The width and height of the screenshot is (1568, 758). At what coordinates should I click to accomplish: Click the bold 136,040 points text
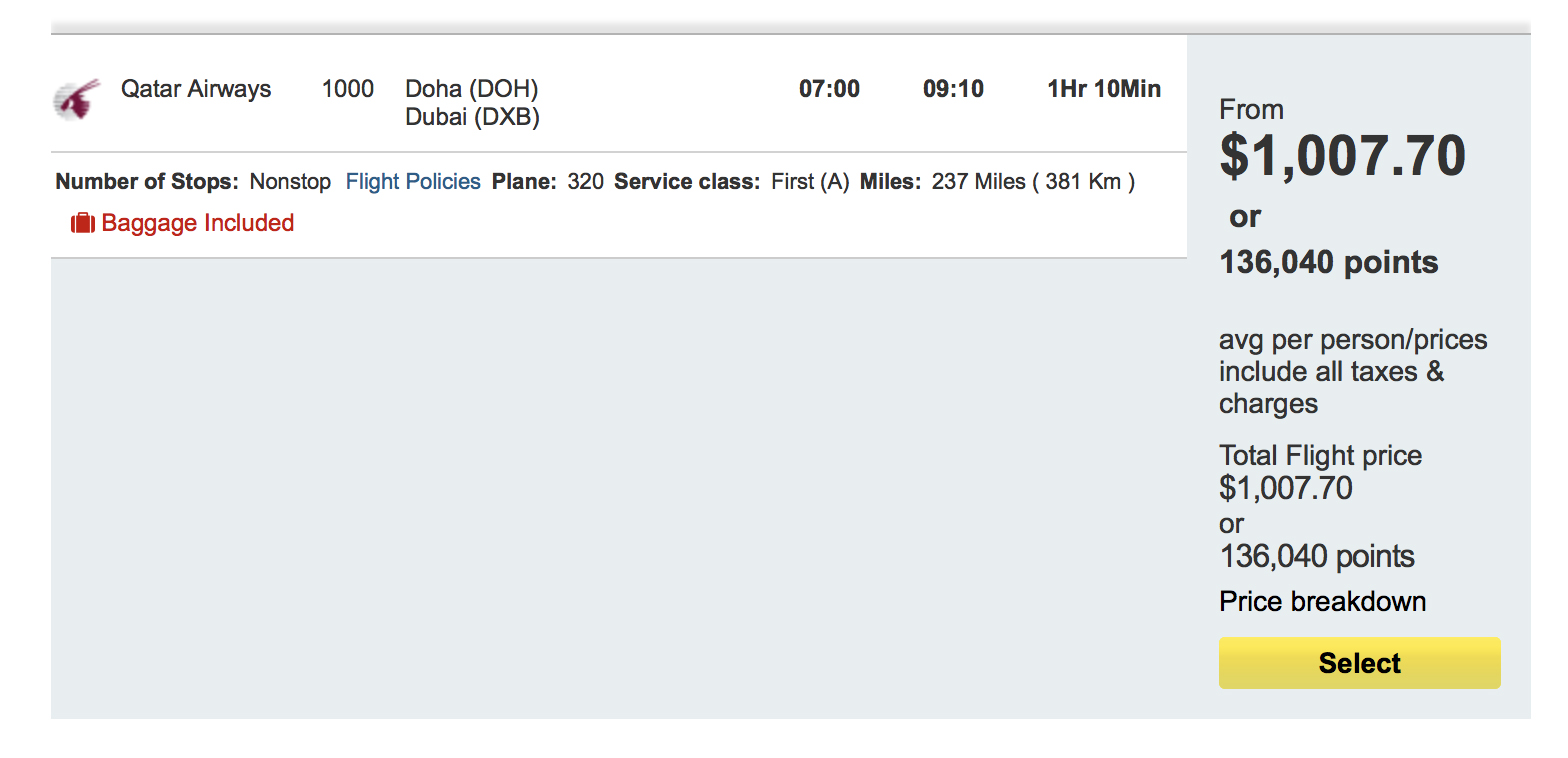pyautogui.click(x=1329, y=263)
